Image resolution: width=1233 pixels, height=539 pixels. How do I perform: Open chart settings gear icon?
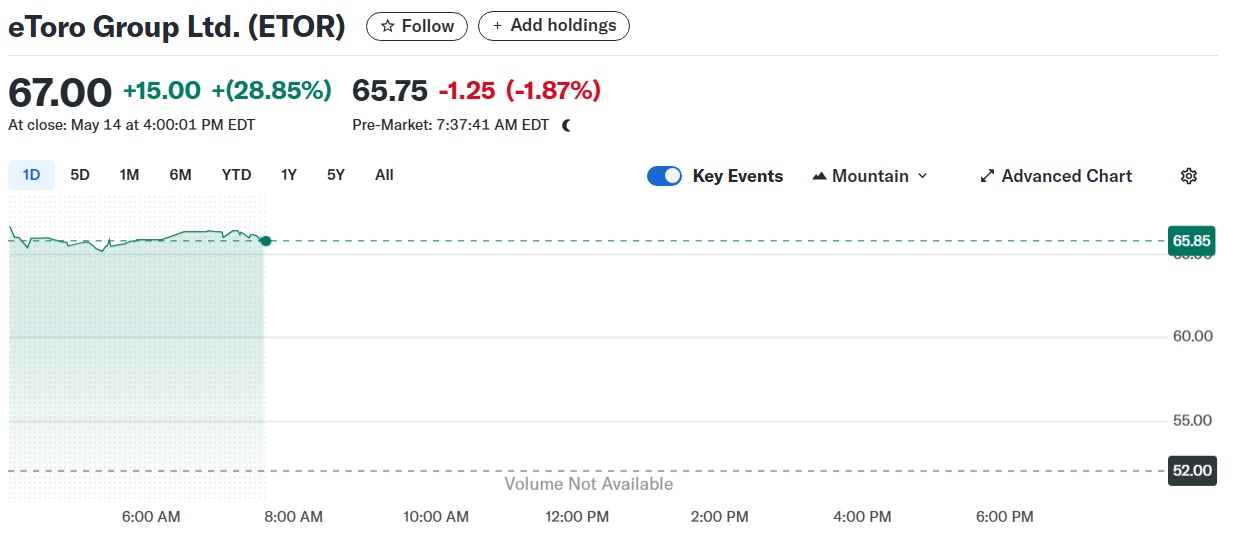1188,176
